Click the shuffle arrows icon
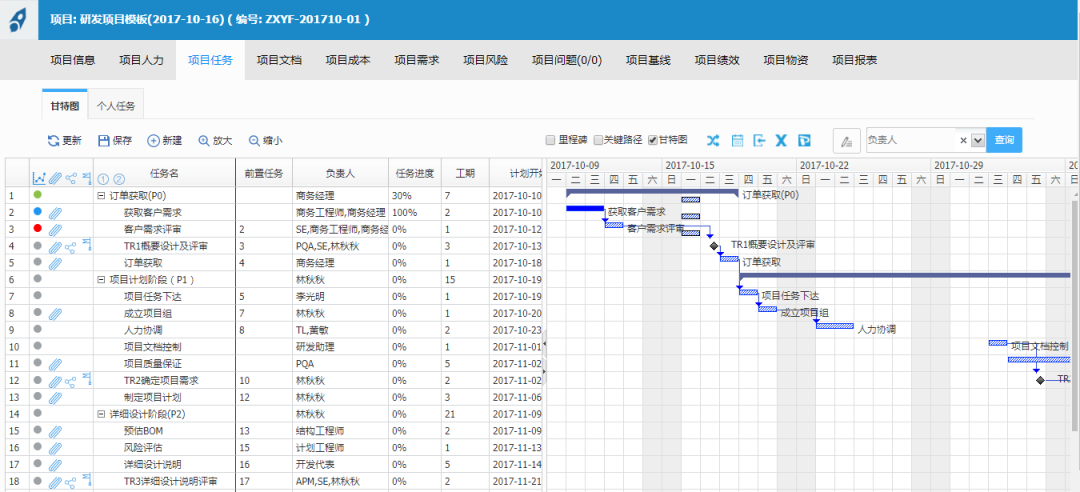1080x492 pixels. (713, 141)
